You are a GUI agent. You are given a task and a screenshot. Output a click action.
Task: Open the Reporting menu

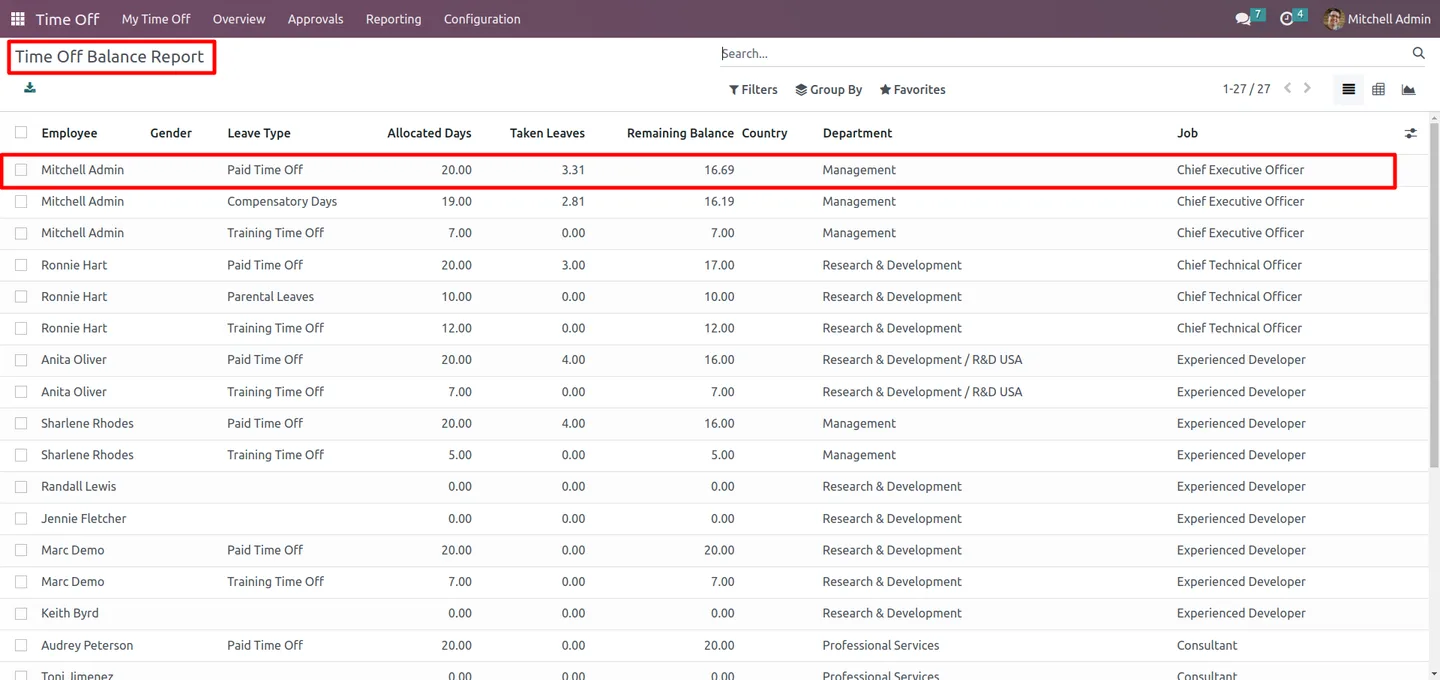(x=393, y=19)
